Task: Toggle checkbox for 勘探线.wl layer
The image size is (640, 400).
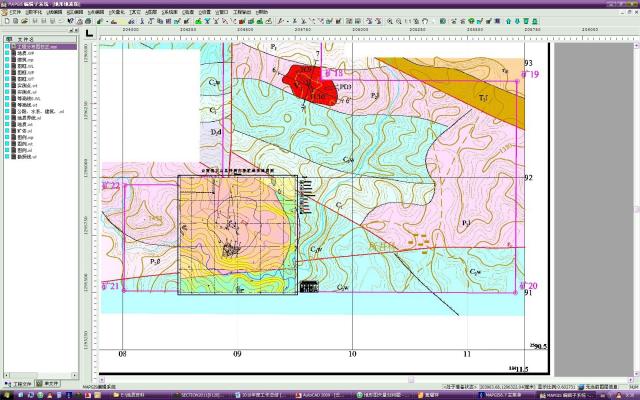Action: 8,157
